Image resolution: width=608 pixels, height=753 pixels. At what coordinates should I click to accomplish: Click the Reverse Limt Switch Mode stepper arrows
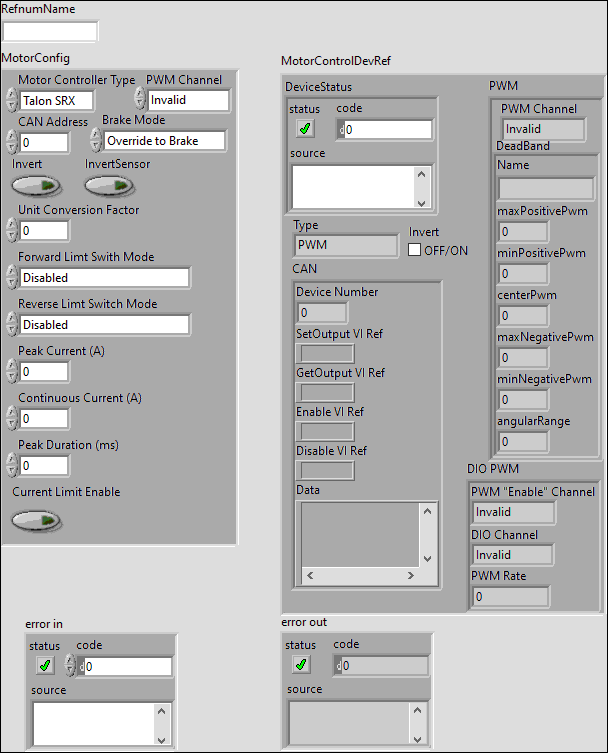(12, 324)
